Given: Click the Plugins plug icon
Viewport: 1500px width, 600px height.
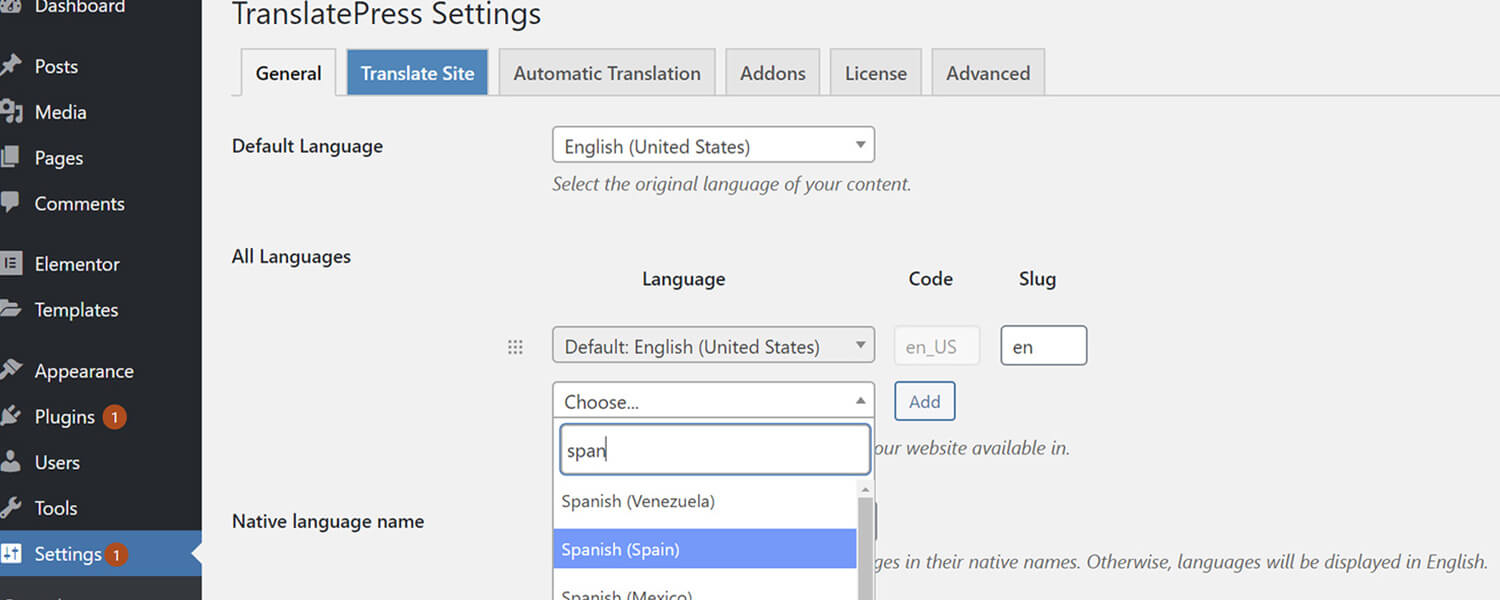Looking at the screenshot, I should [x=10, y=416].
